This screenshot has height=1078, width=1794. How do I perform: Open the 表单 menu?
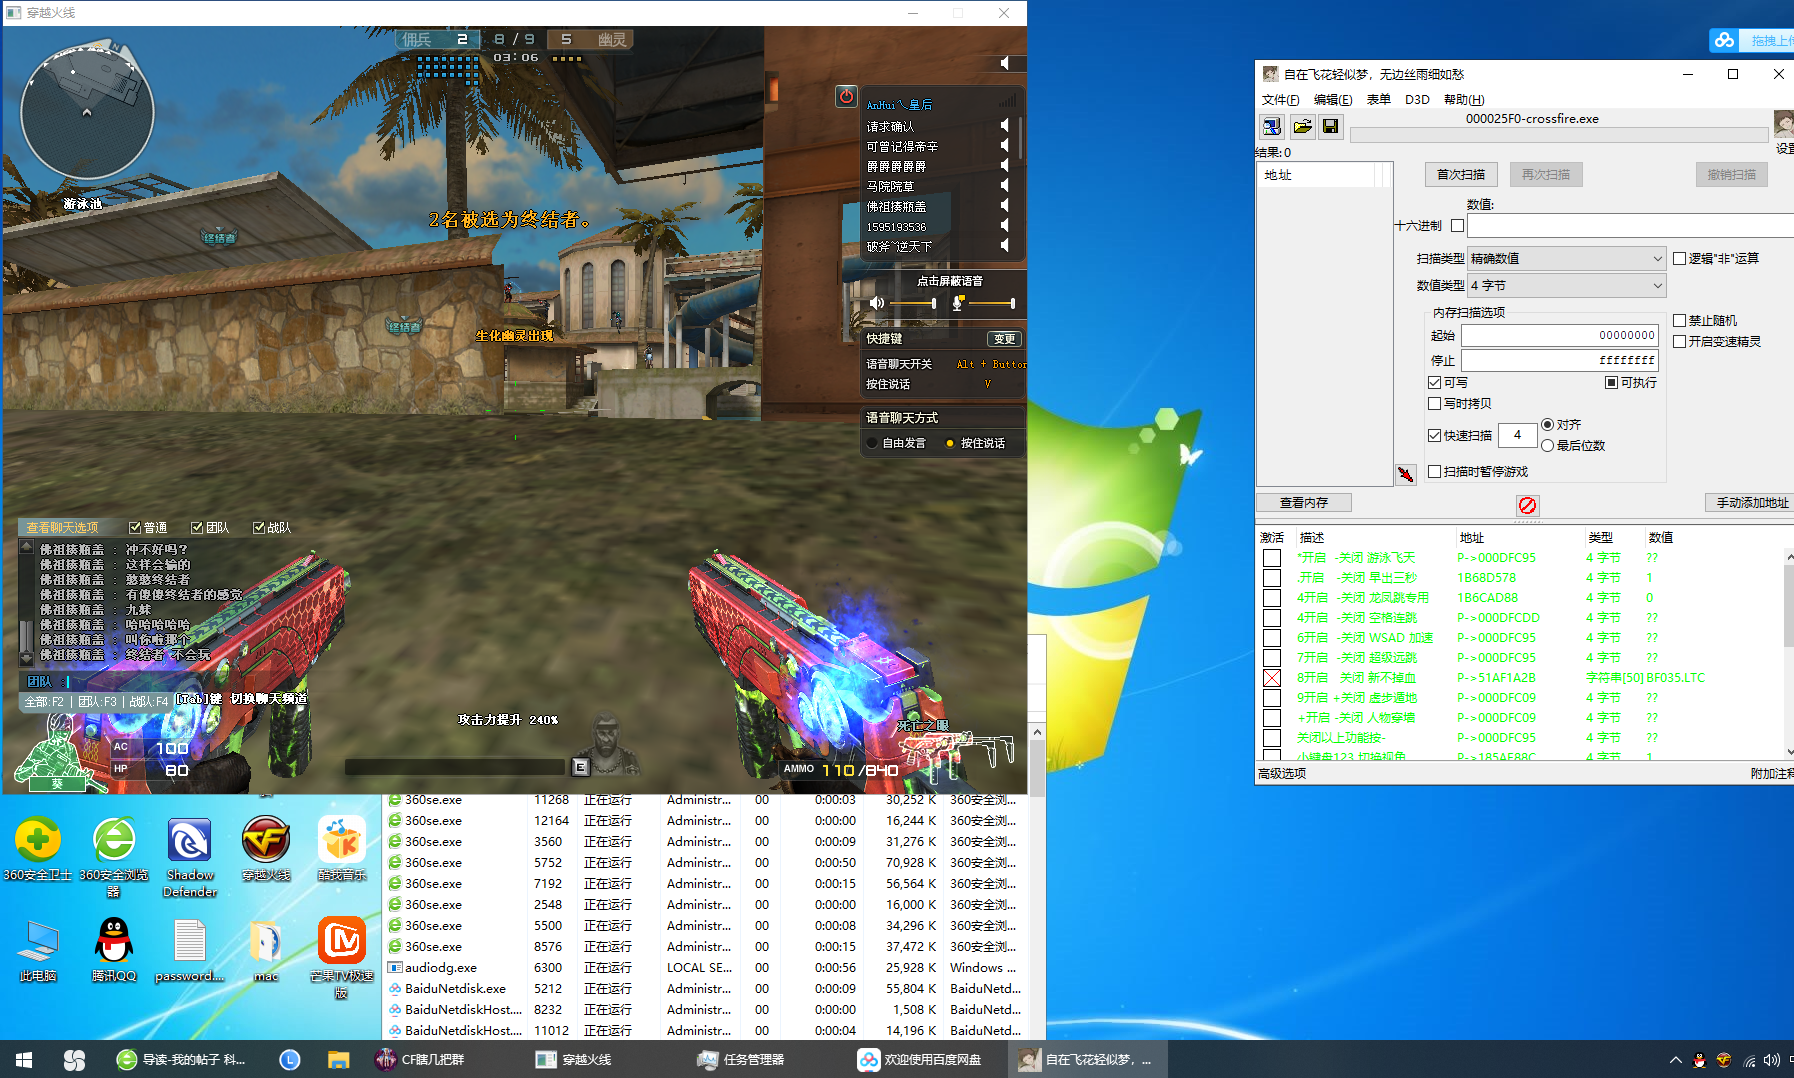(1379, 100)
